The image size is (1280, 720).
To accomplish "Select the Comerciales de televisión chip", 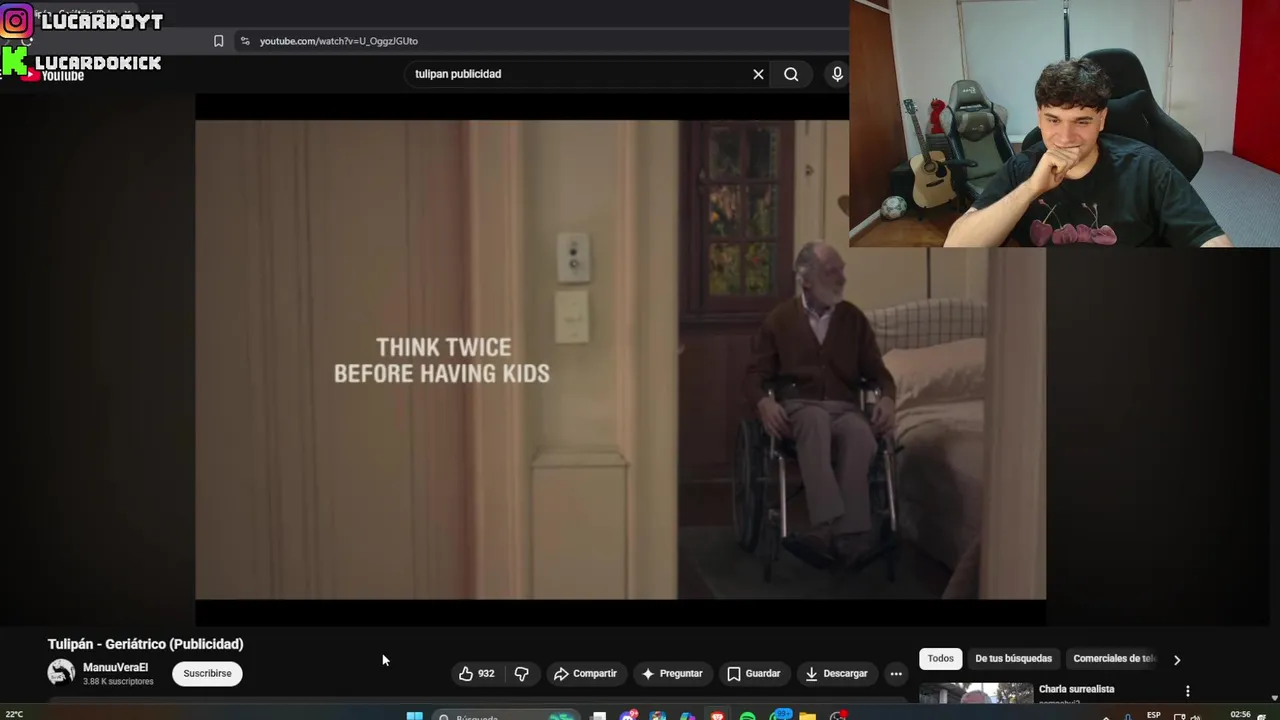I will tap(1113, 659).
